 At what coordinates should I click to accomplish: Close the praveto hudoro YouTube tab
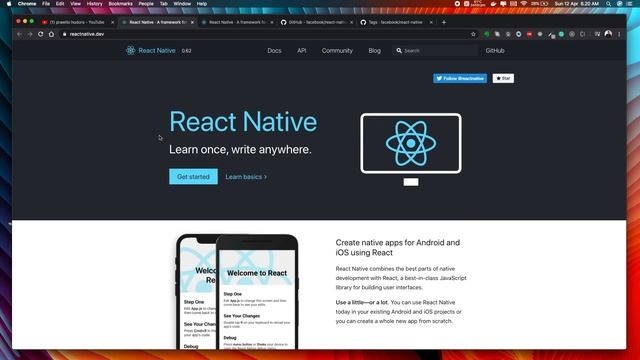tap(113, 22)
